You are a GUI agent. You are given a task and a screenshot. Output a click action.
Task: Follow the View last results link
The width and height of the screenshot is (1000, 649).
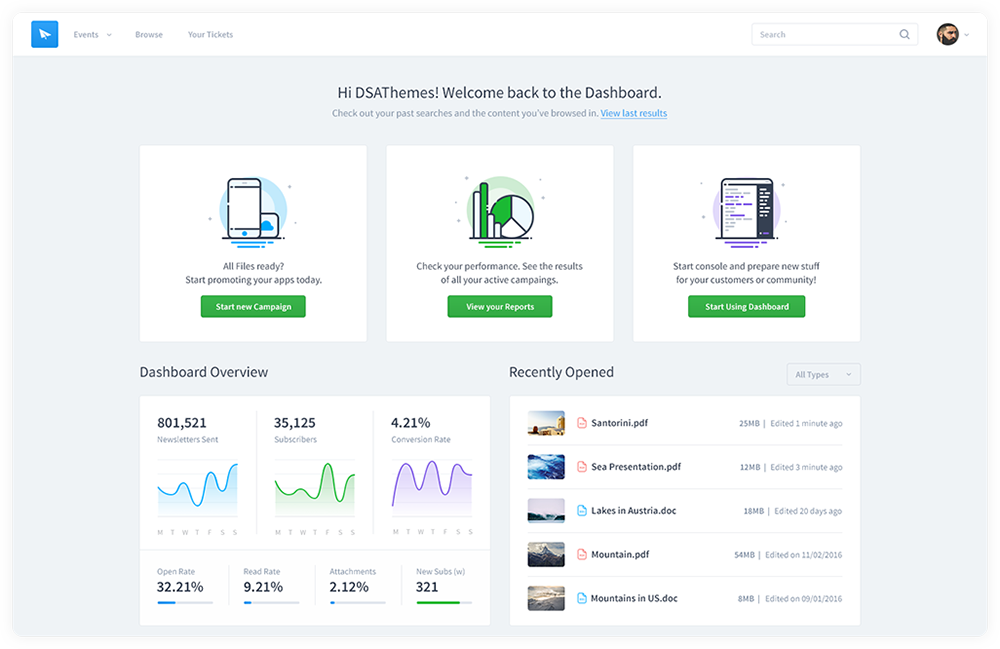[x=633, y=114]
